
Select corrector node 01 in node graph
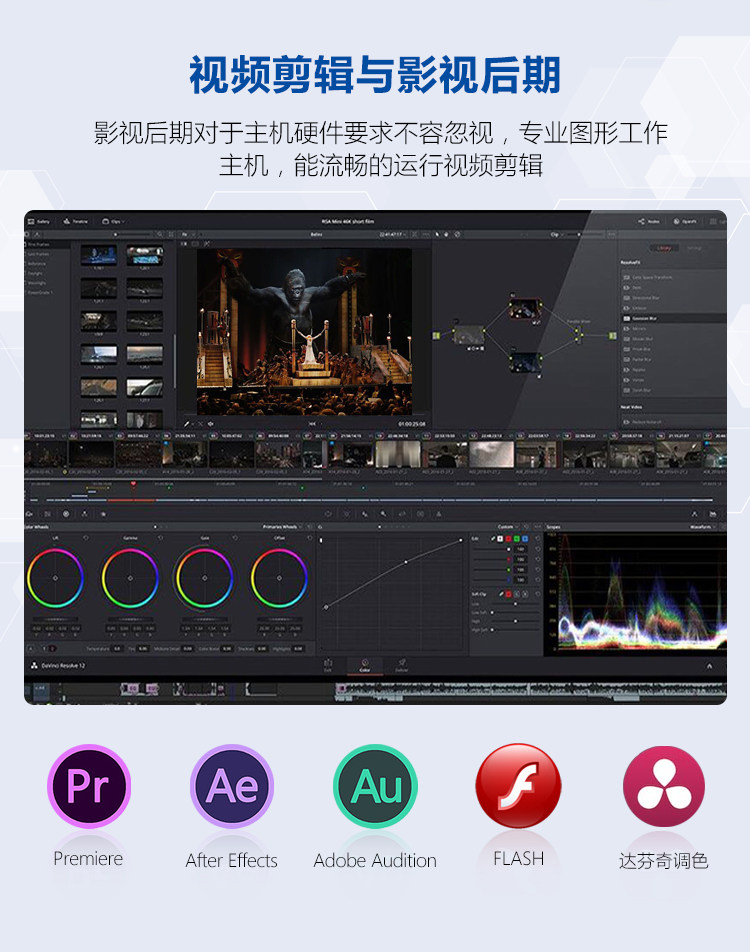468,335
